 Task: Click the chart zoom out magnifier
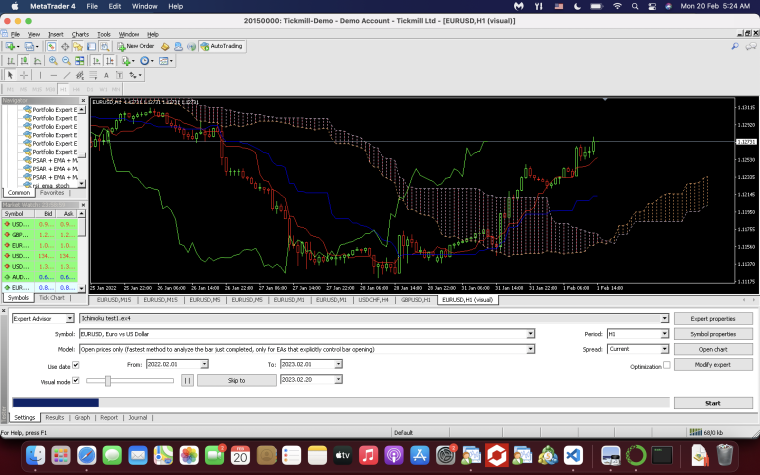[x=66, y=61]
